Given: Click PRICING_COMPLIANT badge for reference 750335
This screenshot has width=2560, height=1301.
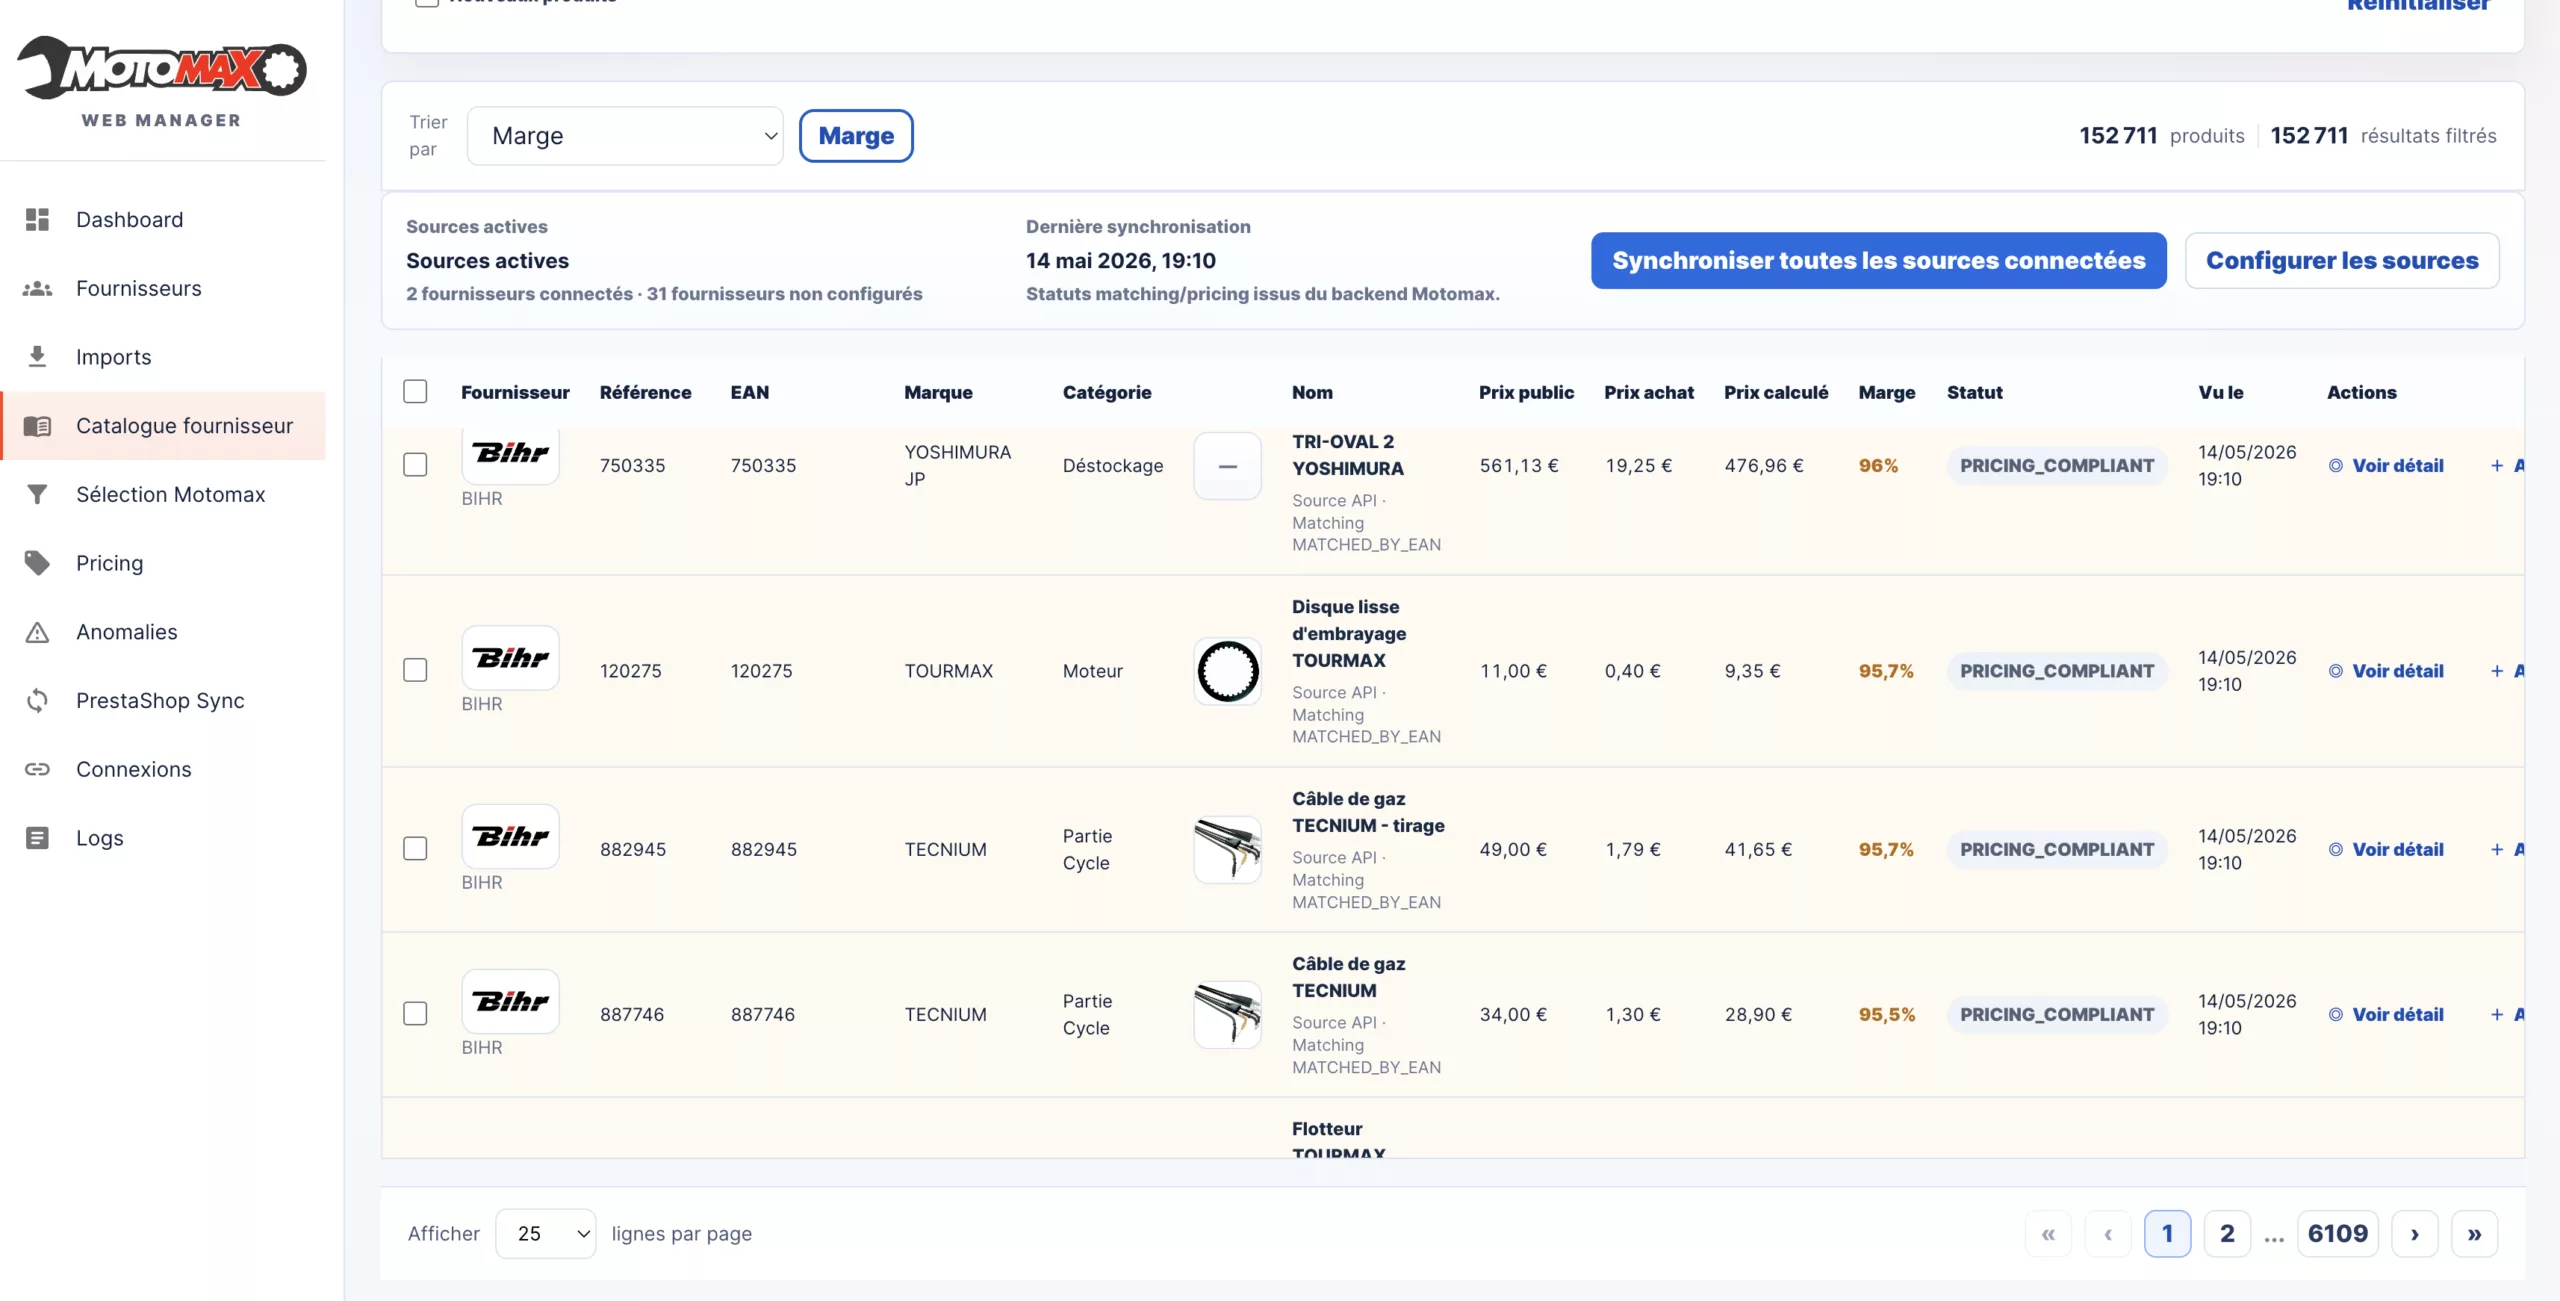Looking at the screenshot, I should (2057, 465).
